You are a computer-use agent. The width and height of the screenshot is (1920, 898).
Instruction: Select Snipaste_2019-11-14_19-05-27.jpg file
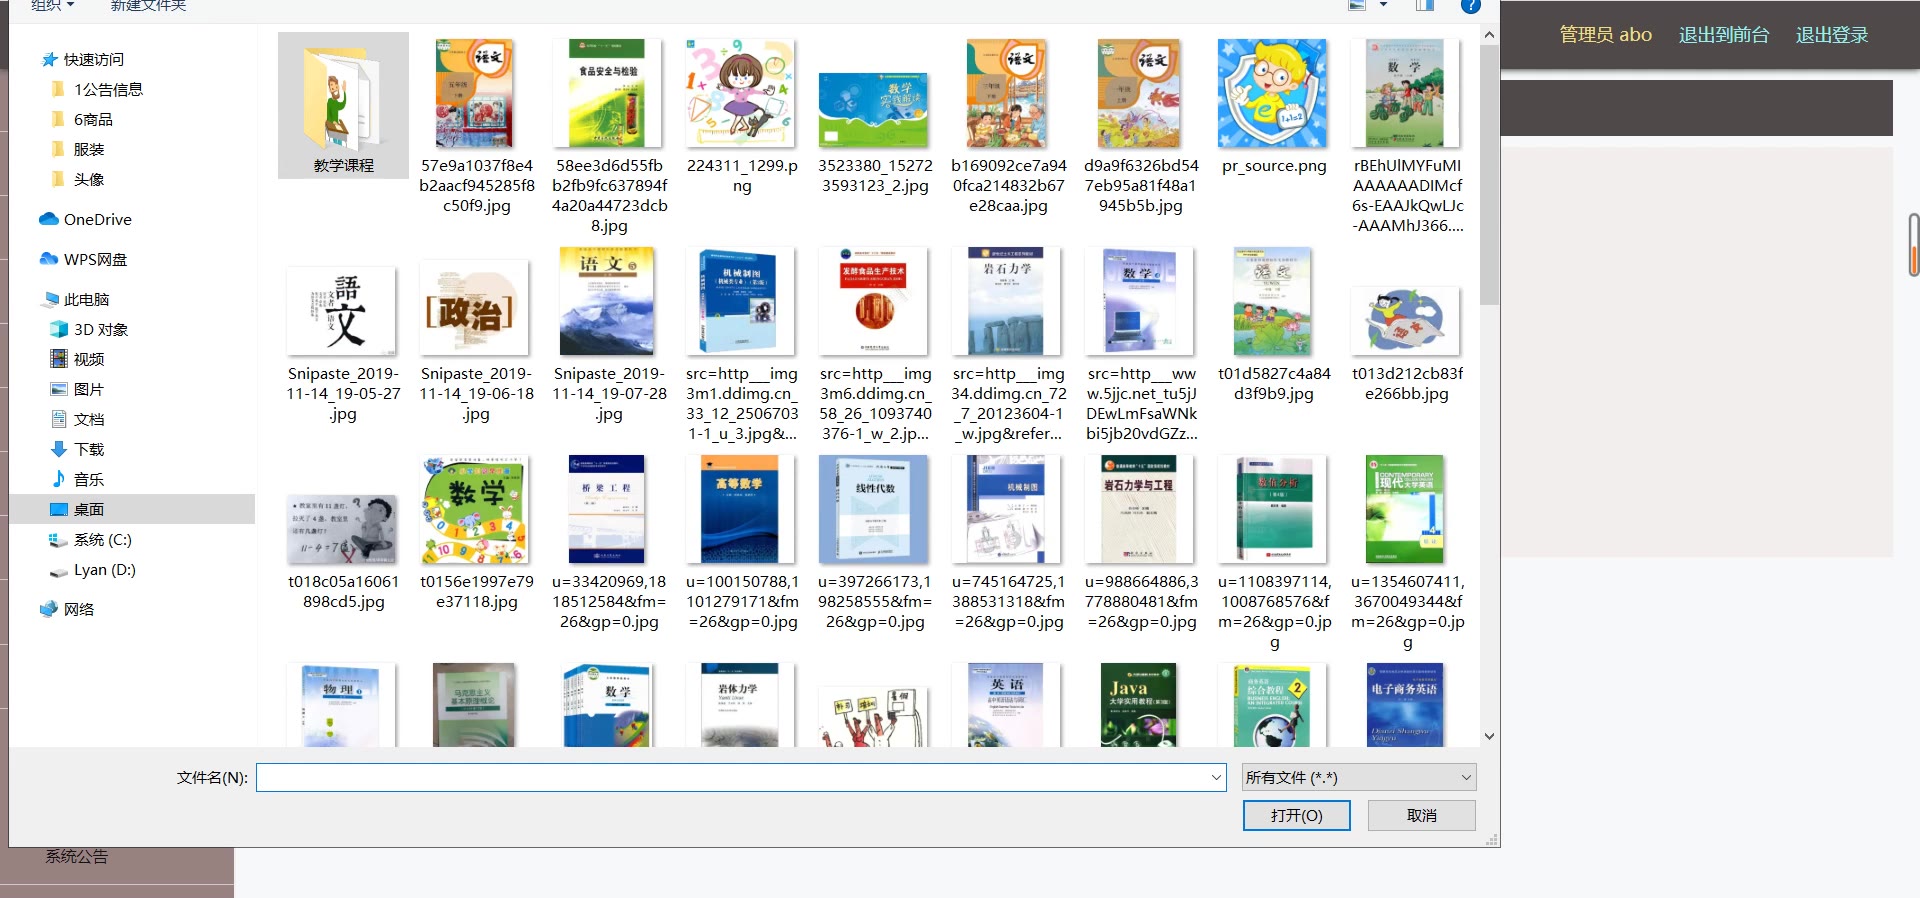pos(343,345)
